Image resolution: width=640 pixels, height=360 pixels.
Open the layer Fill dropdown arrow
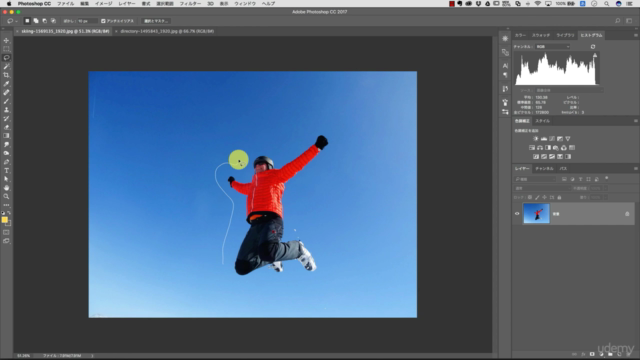click(606, 198)
